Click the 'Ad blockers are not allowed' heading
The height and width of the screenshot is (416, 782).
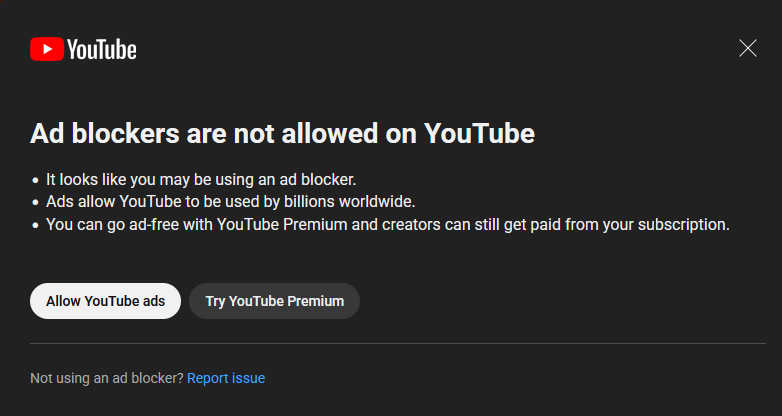(282, 134)
